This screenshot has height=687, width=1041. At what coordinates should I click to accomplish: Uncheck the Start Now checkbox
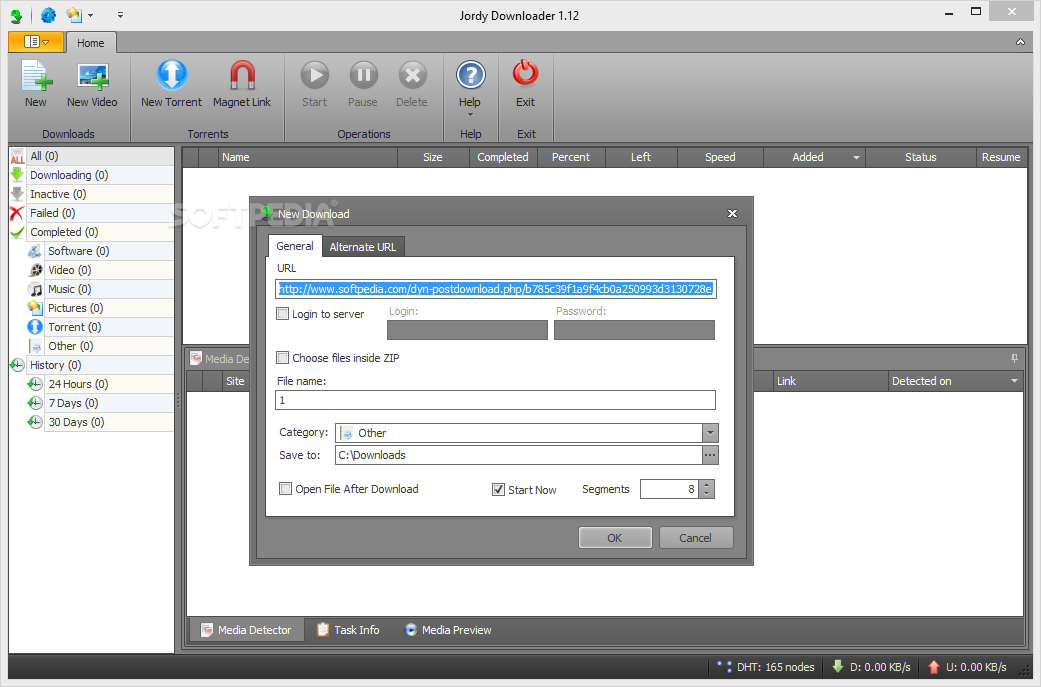pyautogui.click(x=499, y=489)
